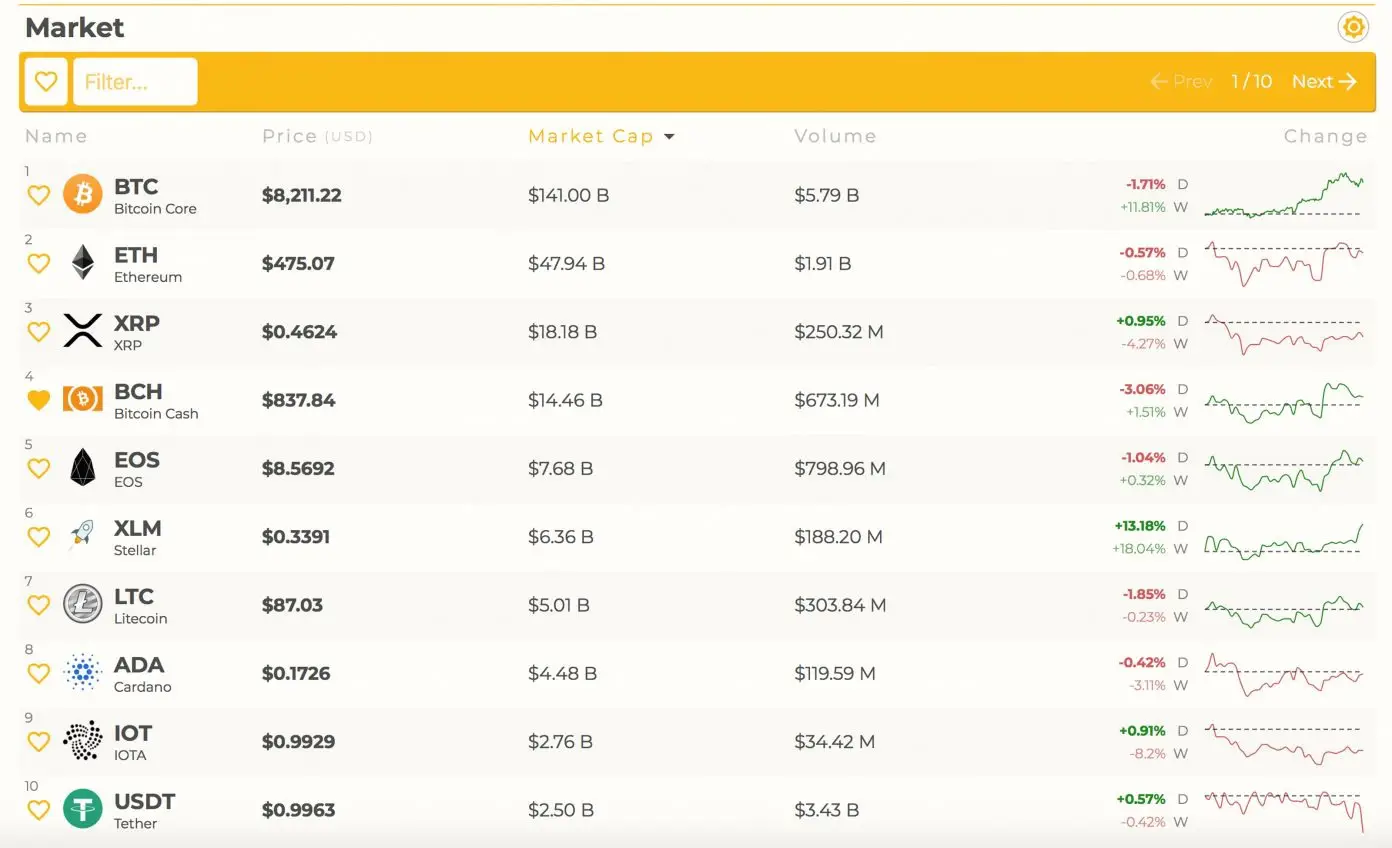Click the Bitcoin Core coin logo
1392x848 pixels.
[x=83, y=195]
